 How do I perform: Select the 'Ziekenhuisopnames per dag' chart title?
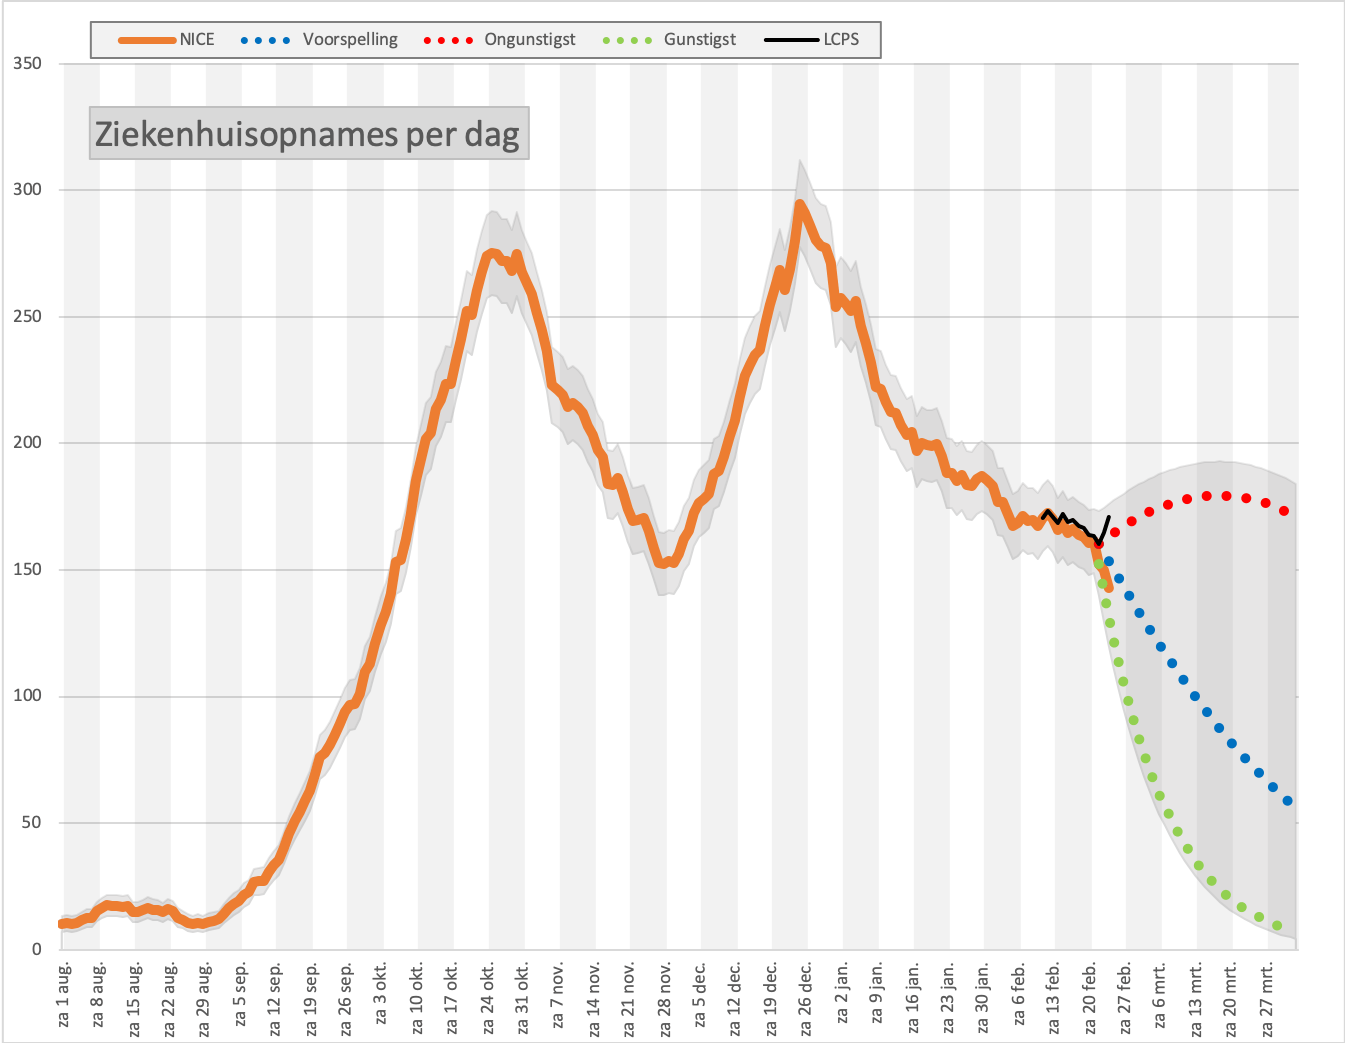point(308,134)
